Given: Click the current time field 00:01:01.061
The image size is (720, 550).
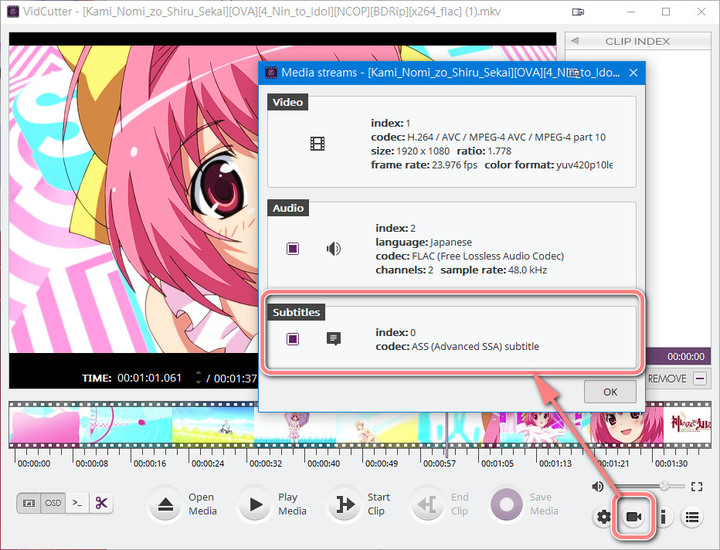Looking at the screenshot, I should coord(149,378).
